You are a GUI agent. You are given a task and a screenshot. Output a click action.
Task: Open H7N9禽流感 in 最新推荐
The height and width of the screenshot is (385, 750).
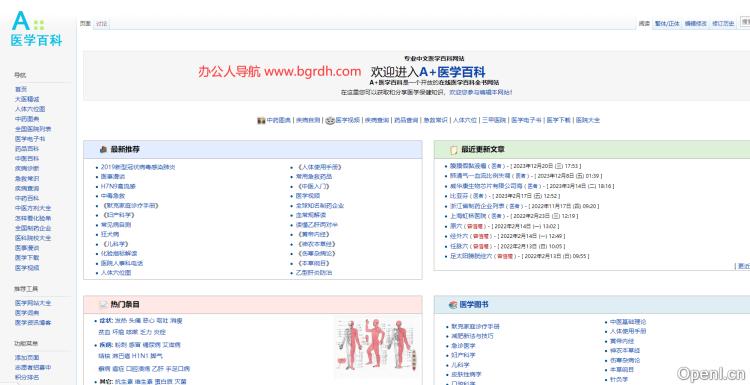pyautogui.click(x=118, y=187)
